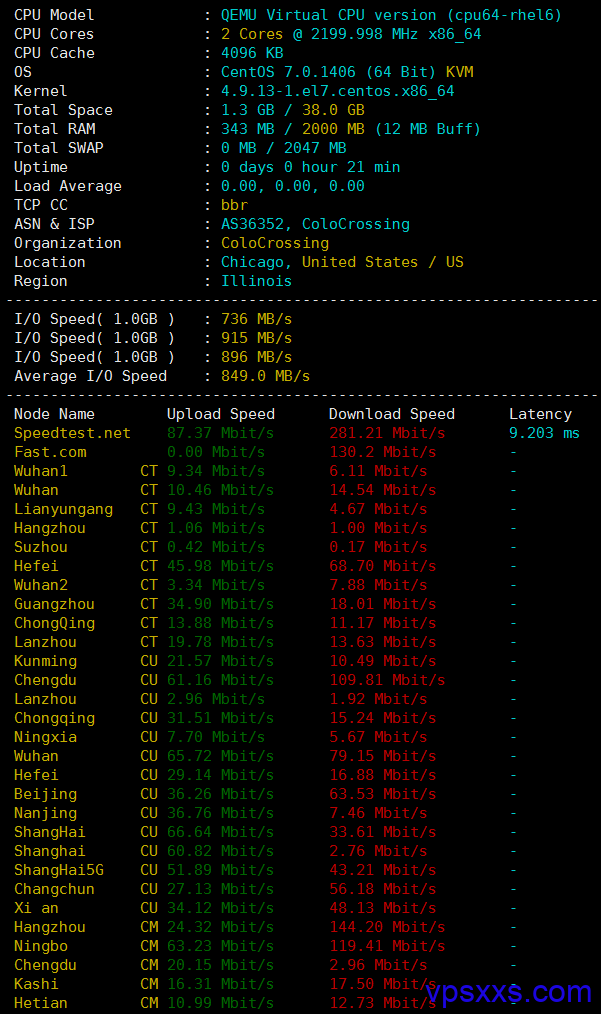Click the vpsxxs.com watermark link
This screenshot has height=1014, width=601.
coord(508,992)
